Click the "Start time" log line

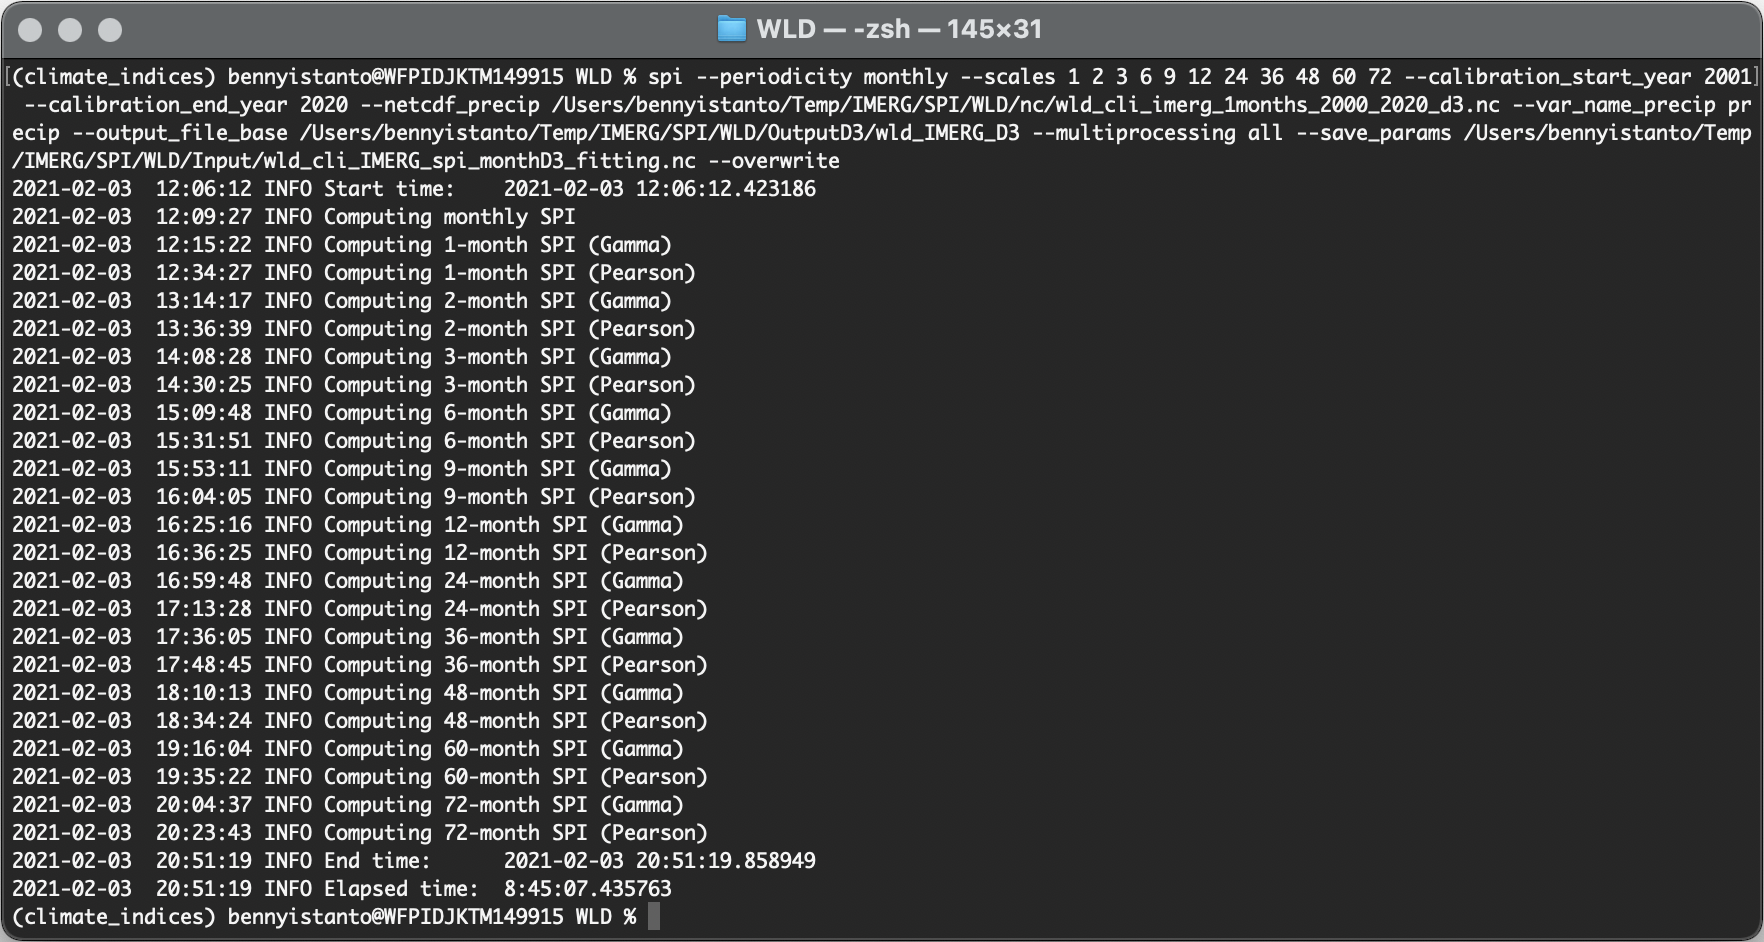[x=413, y=189]
